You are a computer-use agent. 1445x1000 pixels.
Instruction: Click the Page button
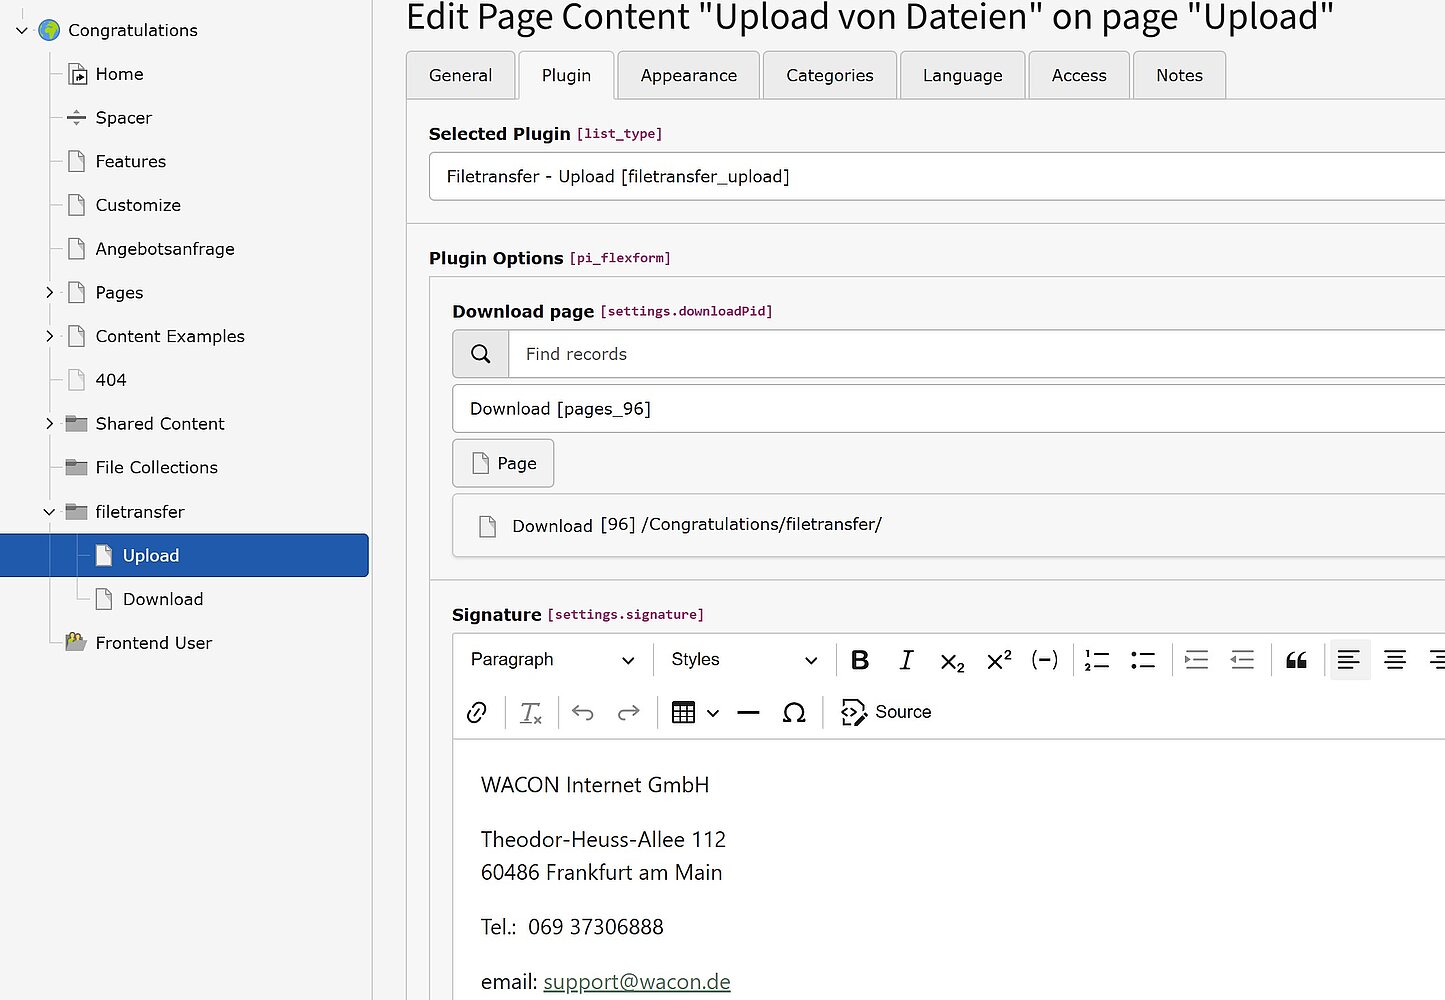[x=503, y=464]
